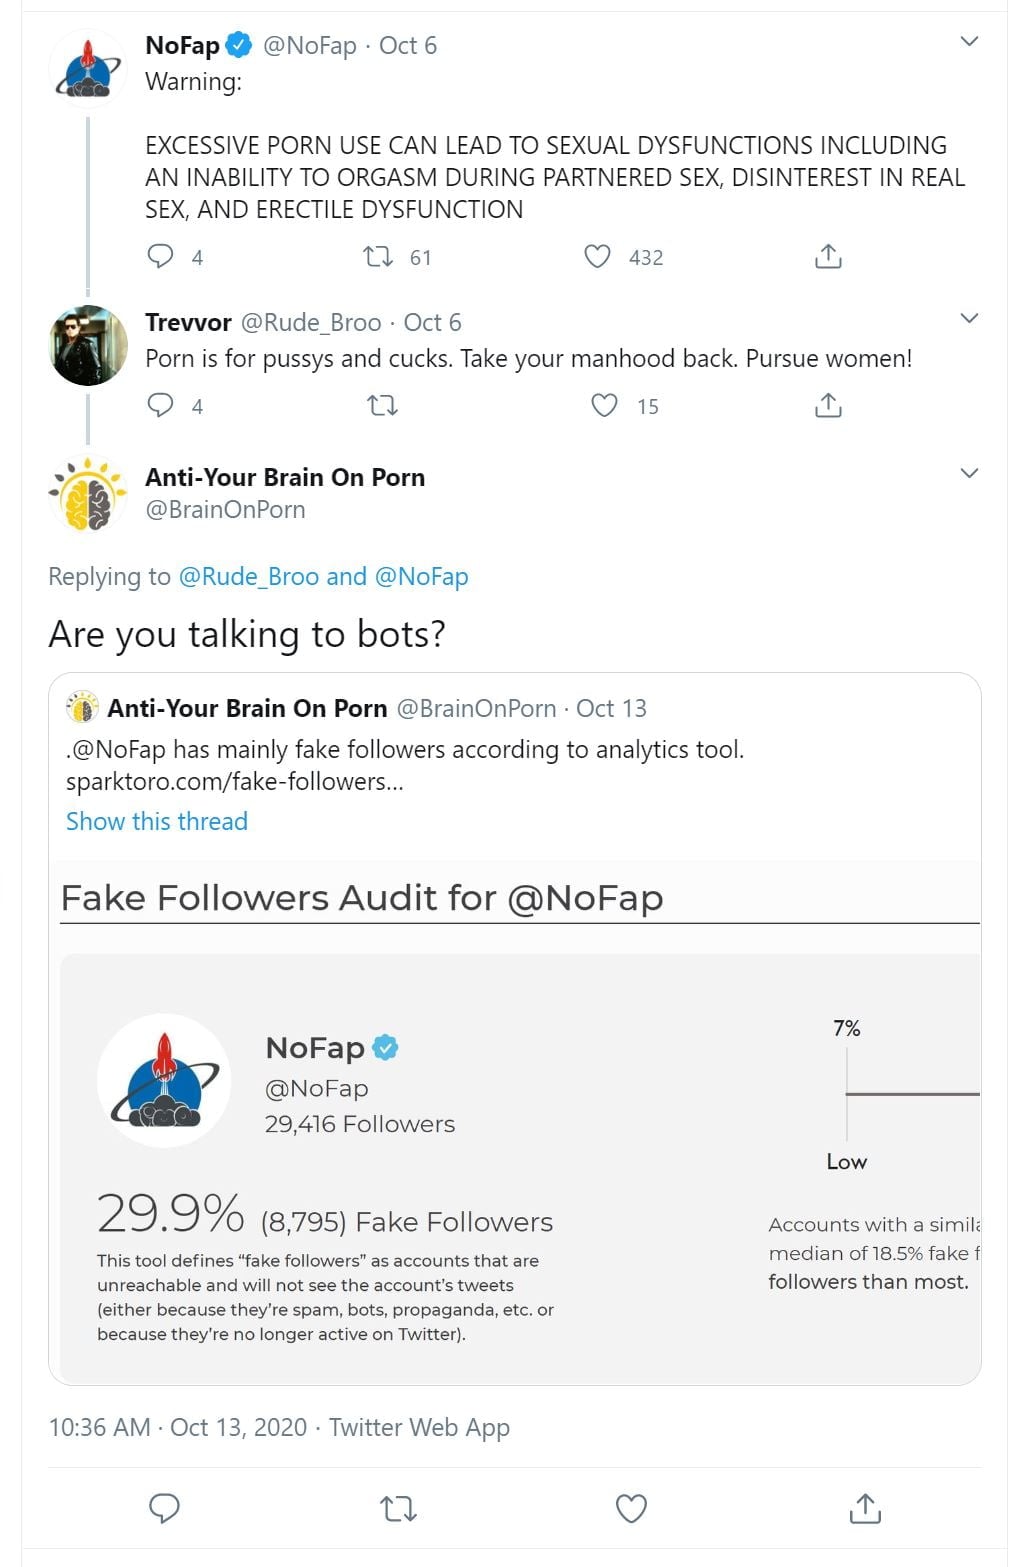Open Trevvor's profile picture
Image resolution: width=1036 pixels, height=1567 pixels.
[x=88, y=346]
